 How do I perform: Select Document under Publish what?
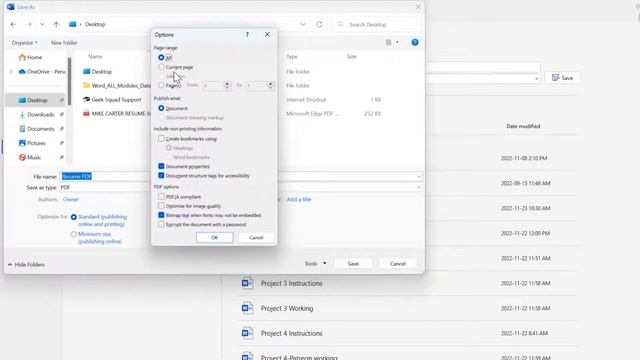coord(161,108)
